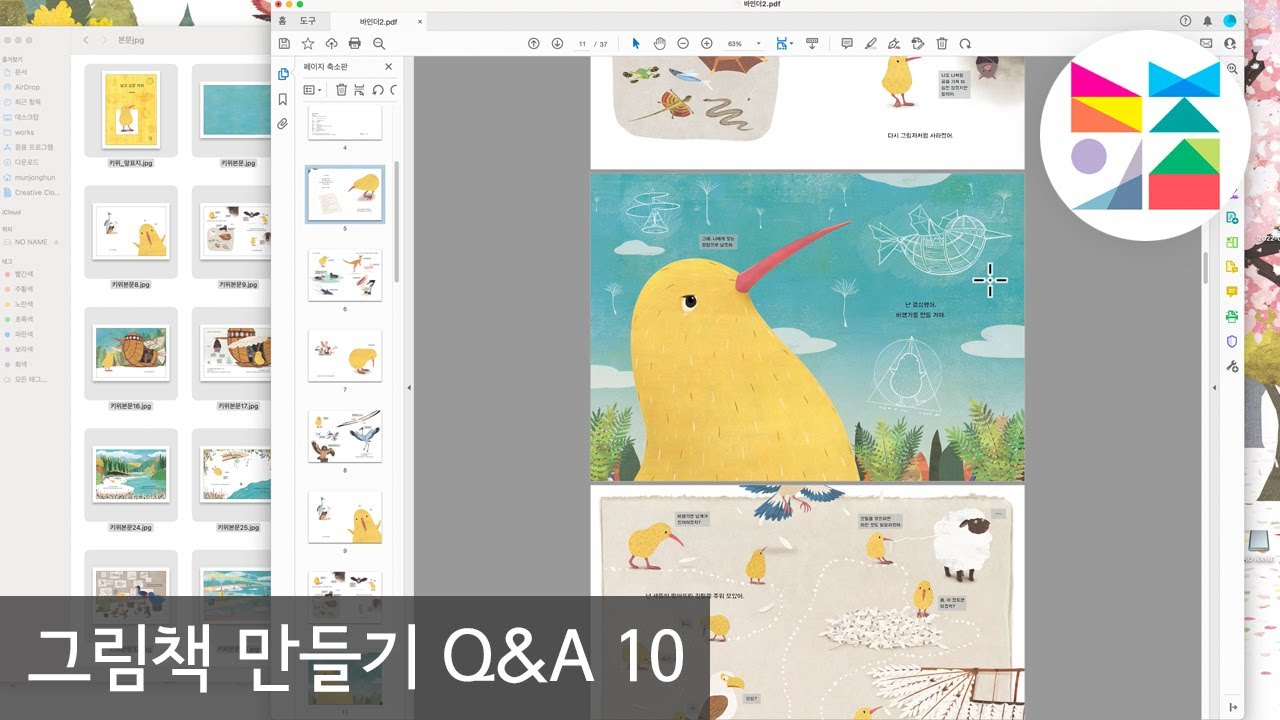
Task: Select page 7 thumbnail
Action: pyautogui.click(x=345, y=355)
